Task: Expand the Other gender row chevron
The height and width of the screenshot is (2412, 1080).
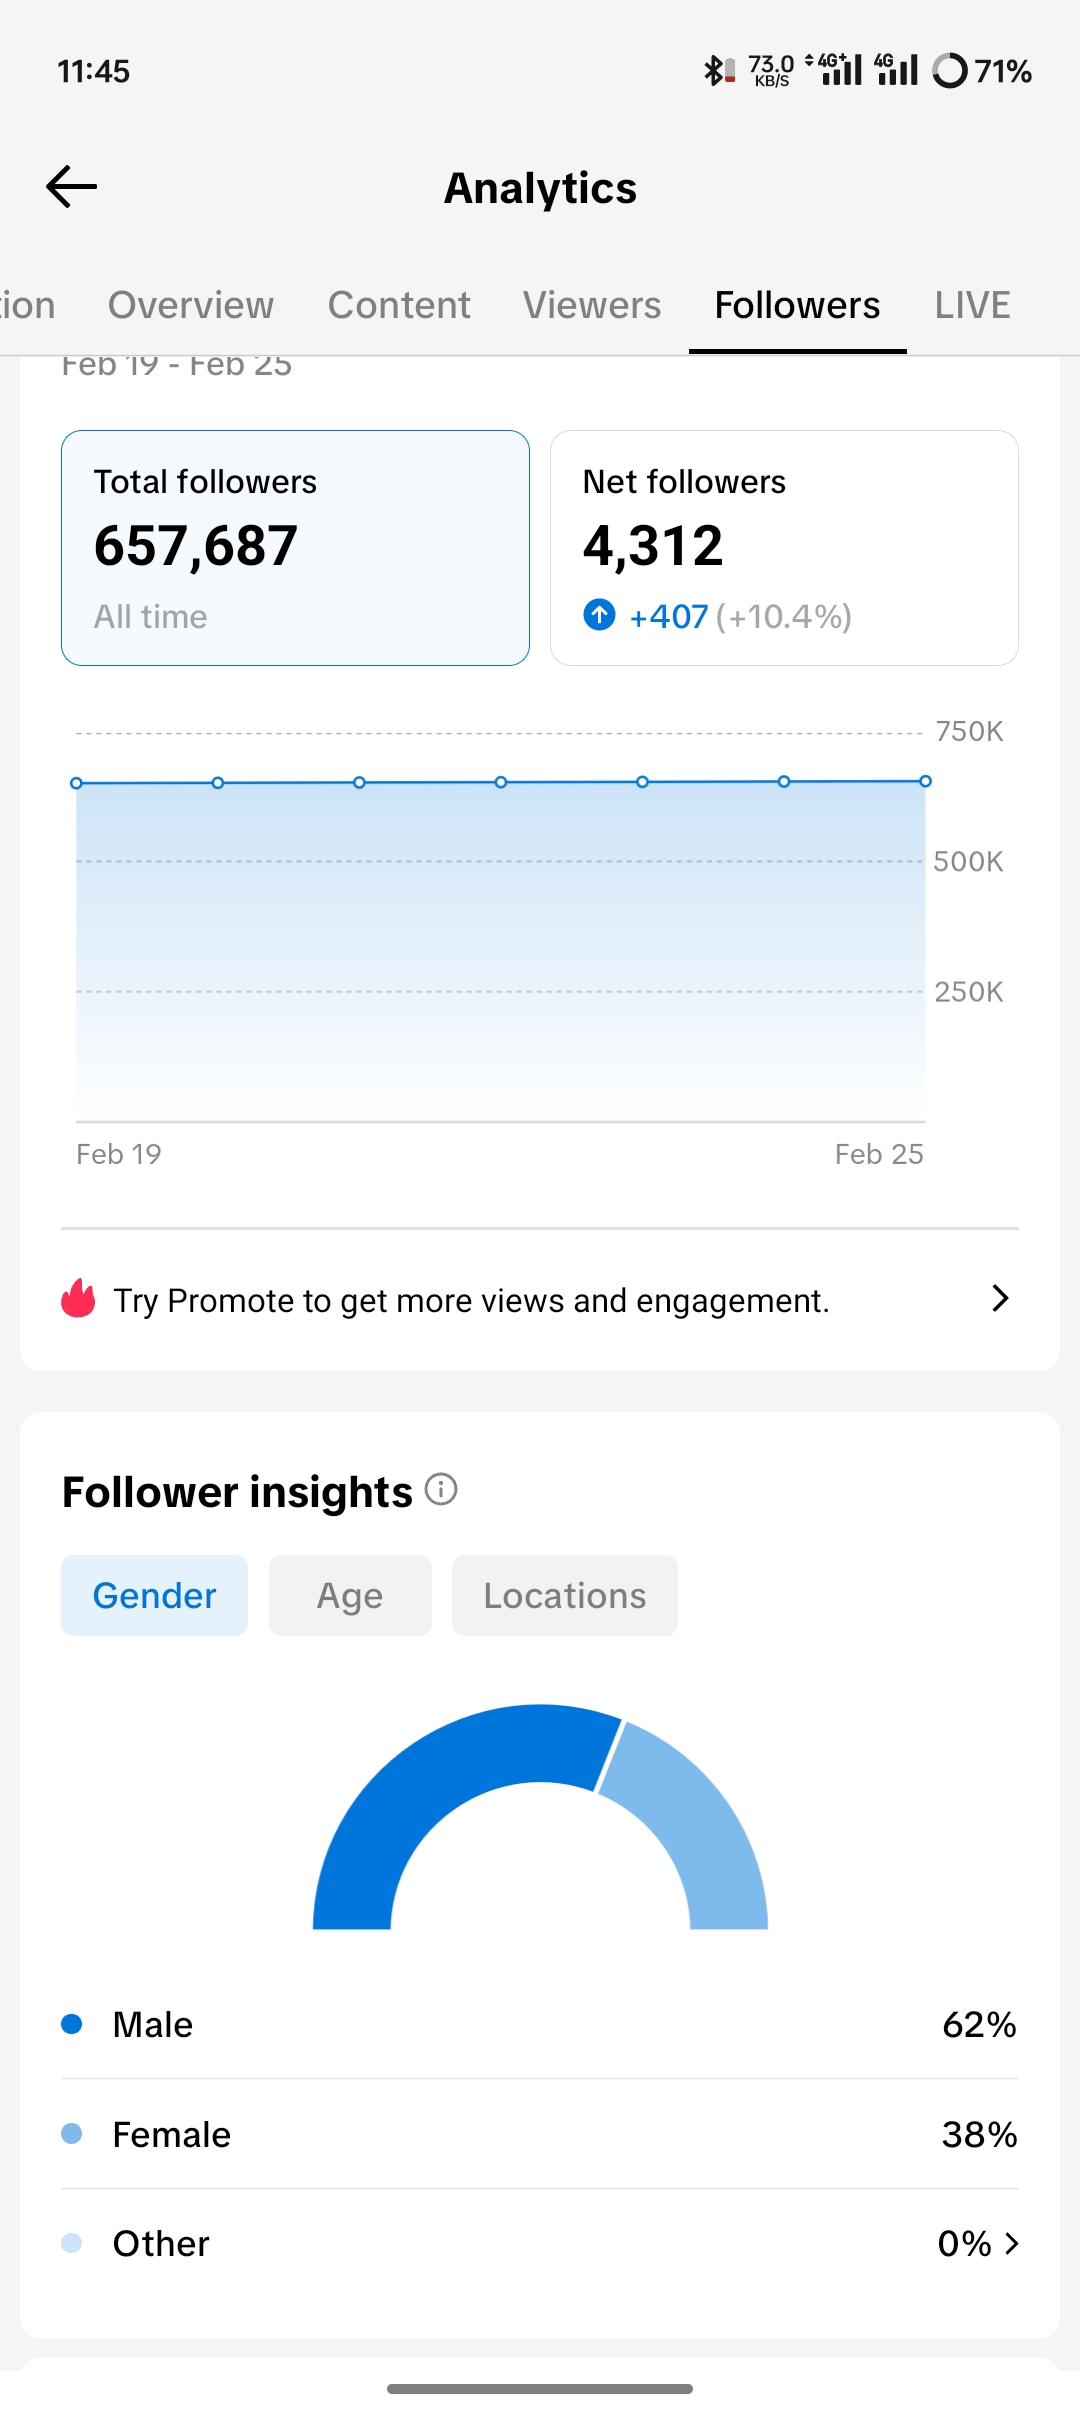Action: 1012,2244
